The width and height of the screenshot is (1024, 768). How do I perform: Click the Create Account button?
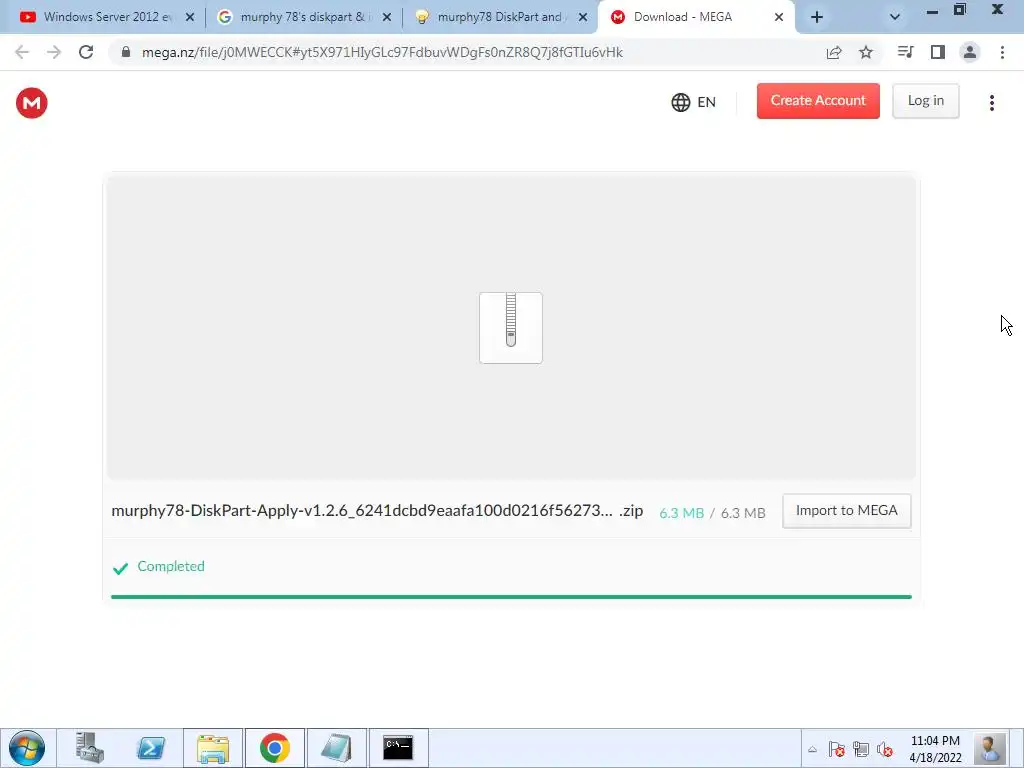click(818, 101)
